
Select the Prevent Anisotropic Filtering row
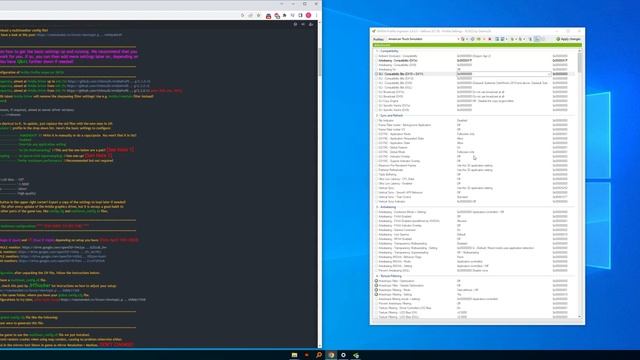point(475,303)
